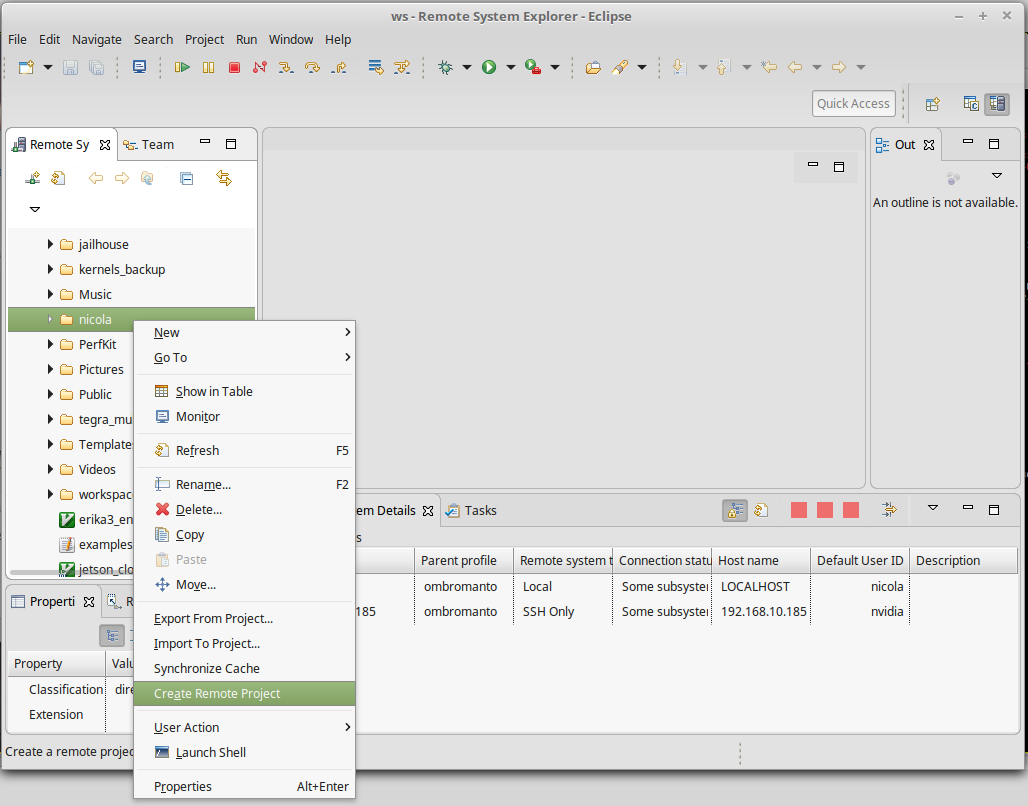Click the green Run icon
The image size is (1028, 806).
(489, 67)
